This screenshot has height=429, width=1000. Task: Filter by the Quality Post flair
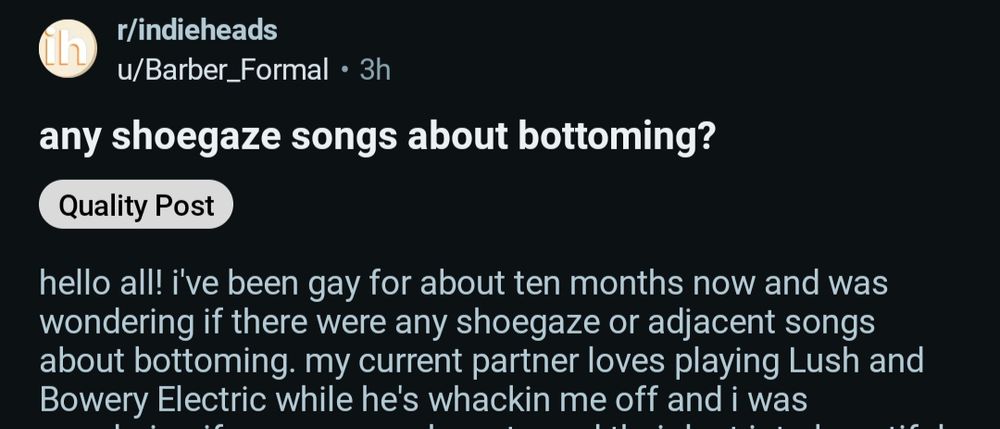(136, 205)
